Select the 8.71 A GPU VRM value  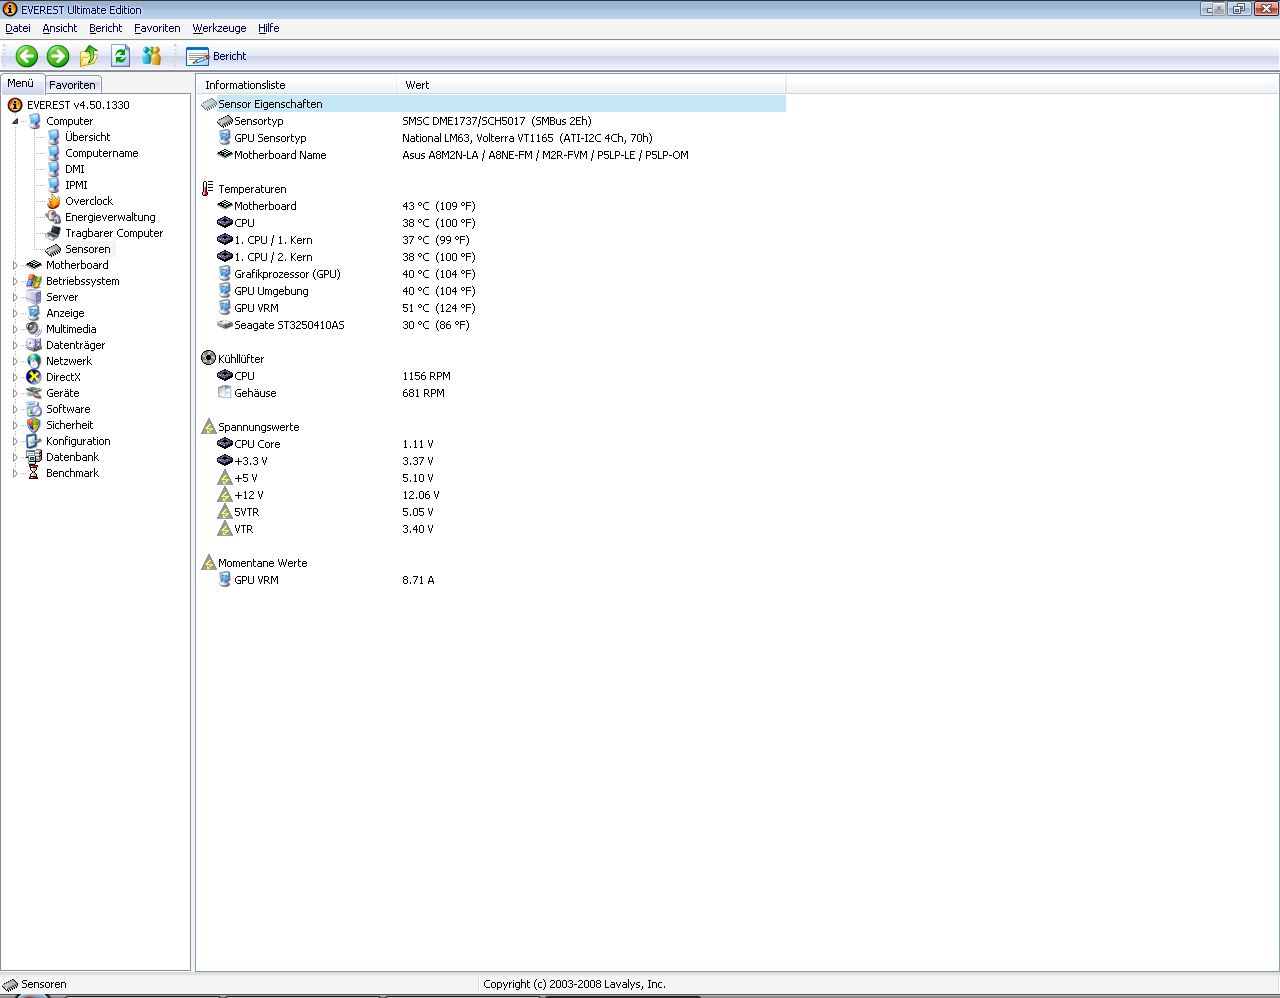pyautogui.click(x=418, y=580)
